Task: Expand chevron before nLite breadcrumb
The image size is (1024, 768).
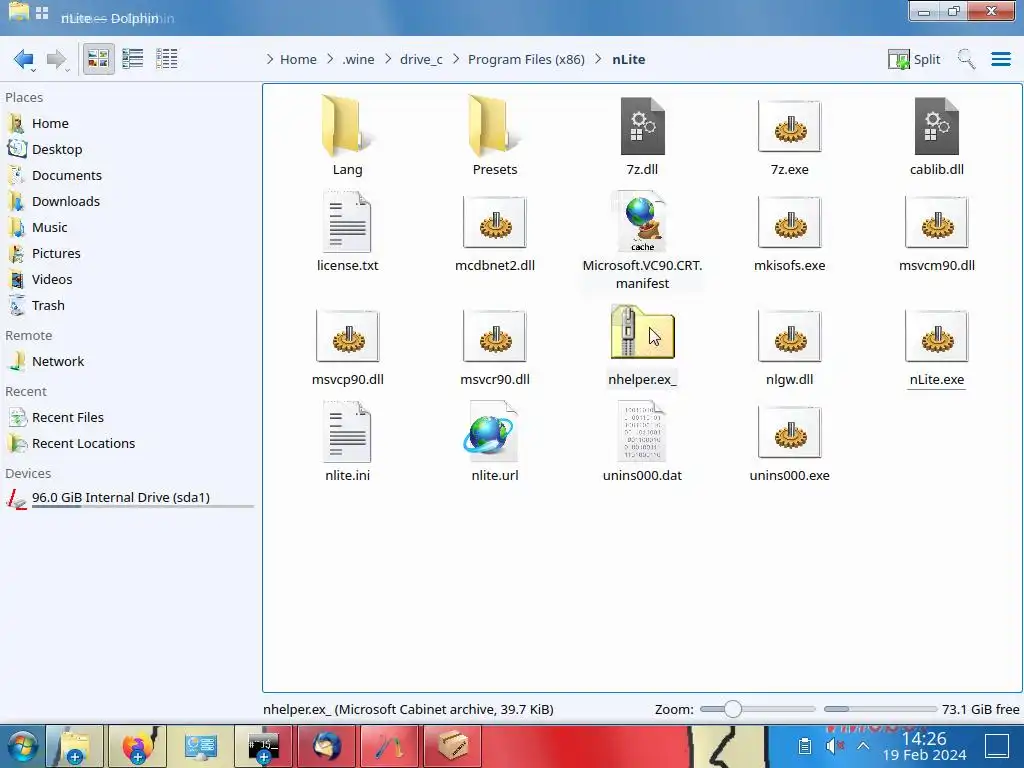Action: (598, 59)
